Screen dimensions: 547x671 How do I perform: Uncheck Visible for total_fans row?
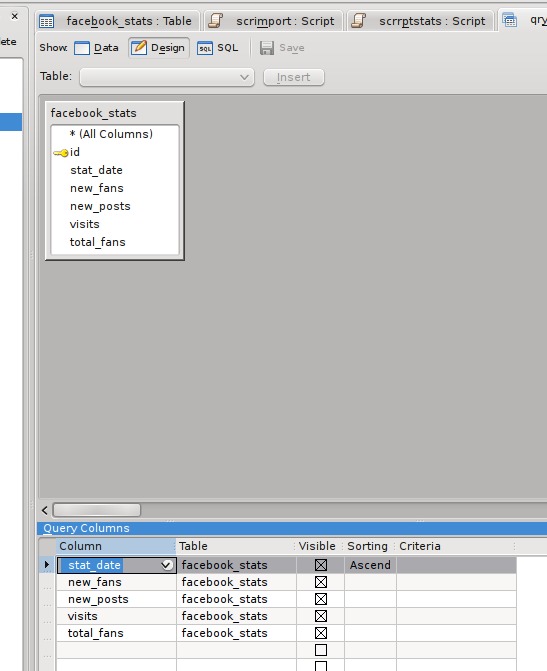click(321, 633)
